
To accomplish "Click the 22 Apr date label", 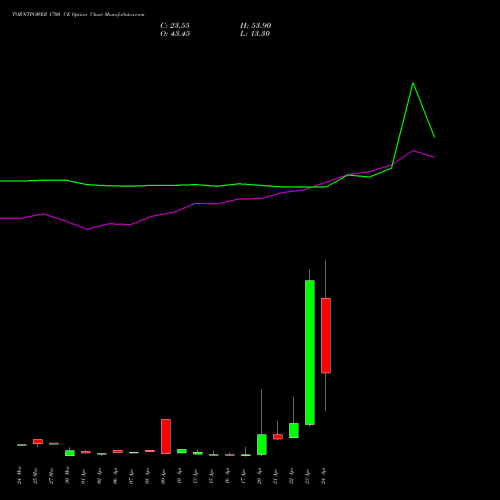I will click(291, 476).
